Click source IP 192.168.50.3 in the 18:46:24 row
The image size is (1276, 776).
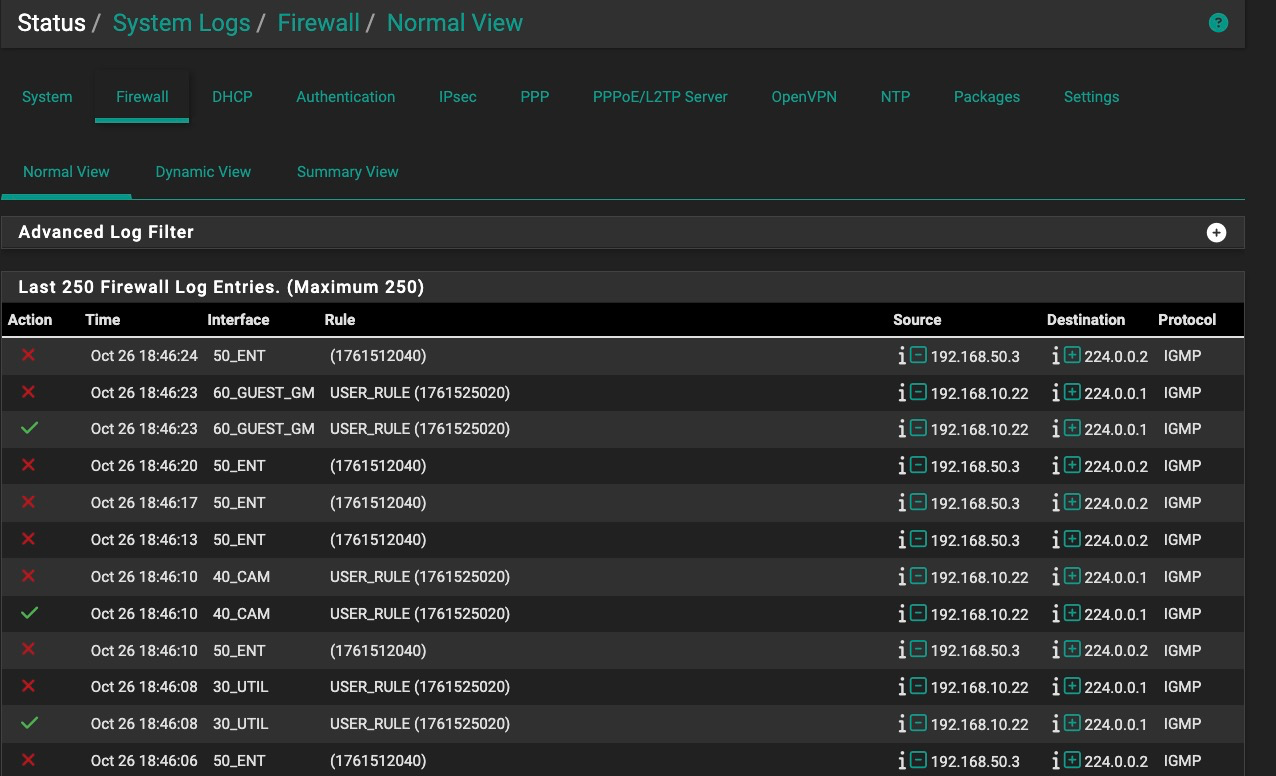point(975,356)
